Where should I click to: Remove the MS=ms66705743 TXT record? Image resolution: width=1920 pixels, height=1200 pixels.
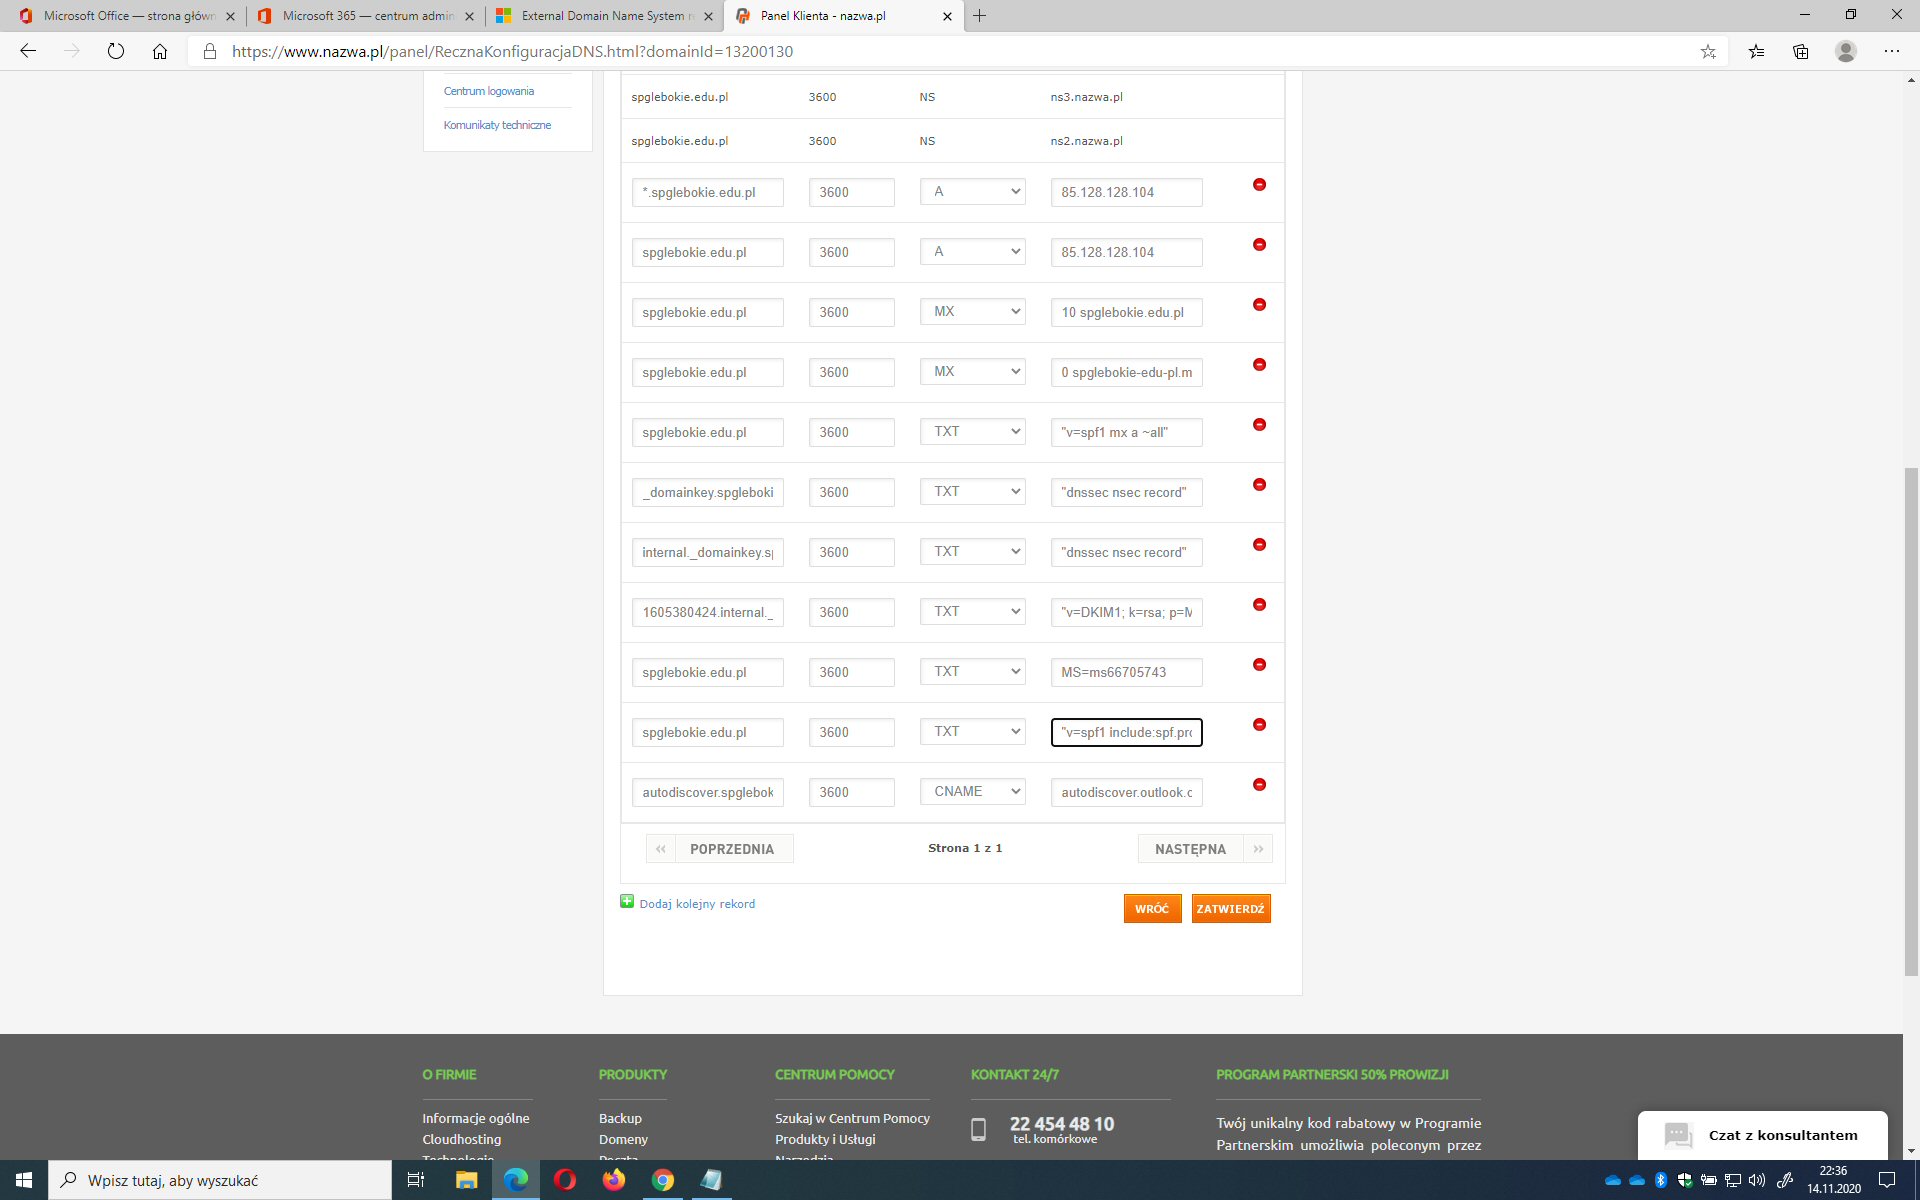pyautogui.click(x=1259, y=665)
